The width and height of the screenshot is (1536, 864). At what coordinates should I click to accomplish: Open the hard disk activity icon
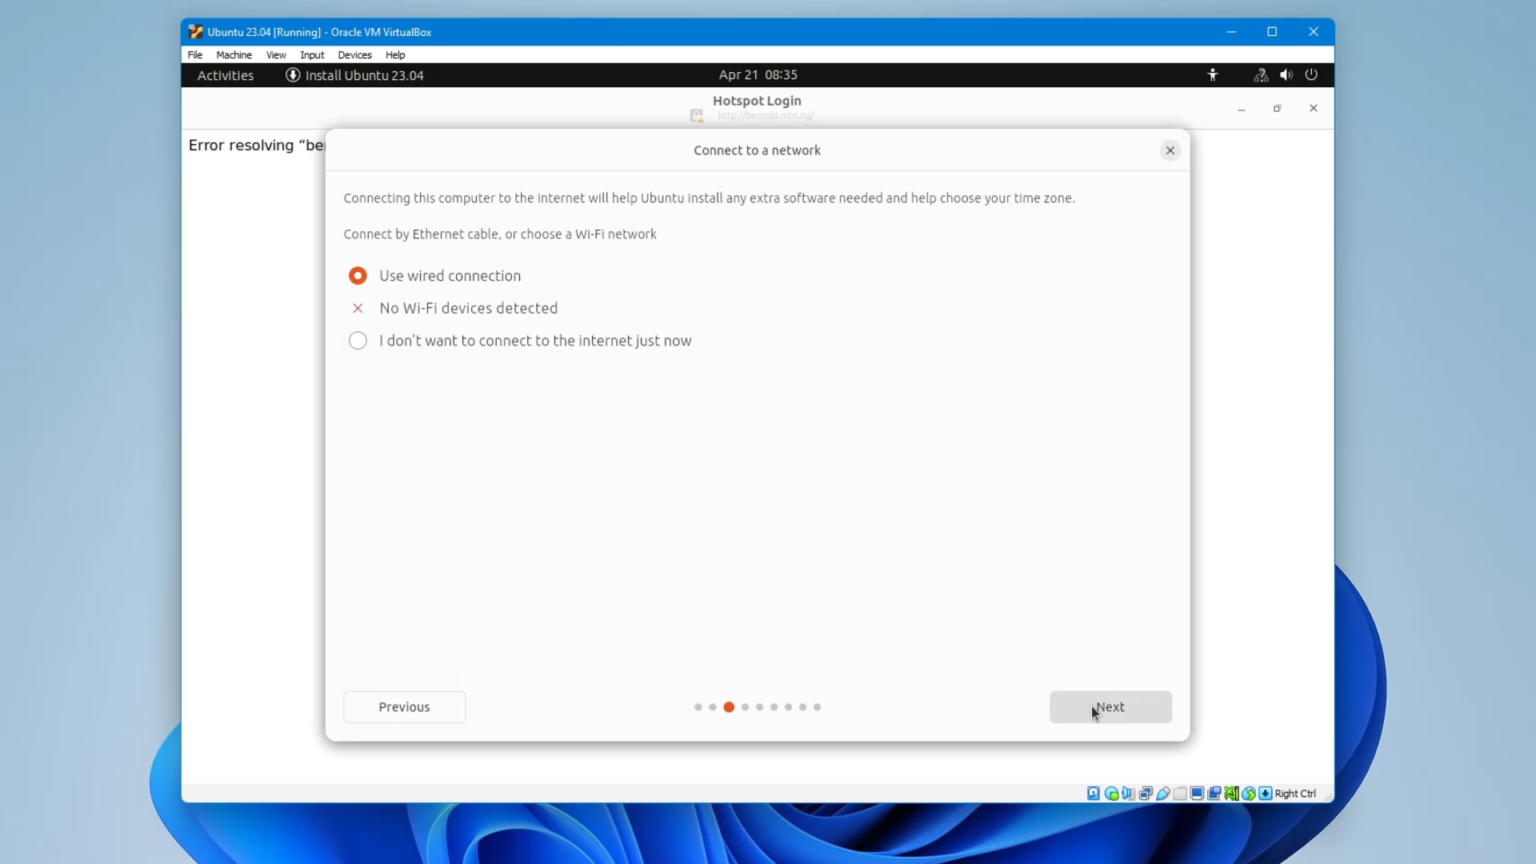(1093, 792)
